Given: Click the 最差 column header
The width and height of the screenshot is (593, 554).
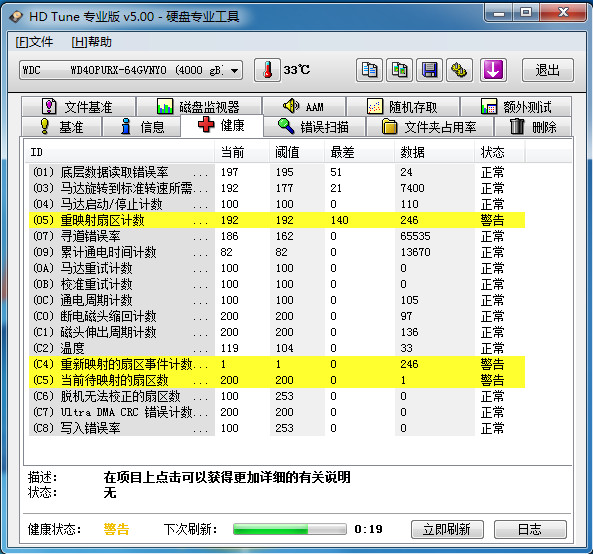Looking at the screenshot, I should 359,152.
